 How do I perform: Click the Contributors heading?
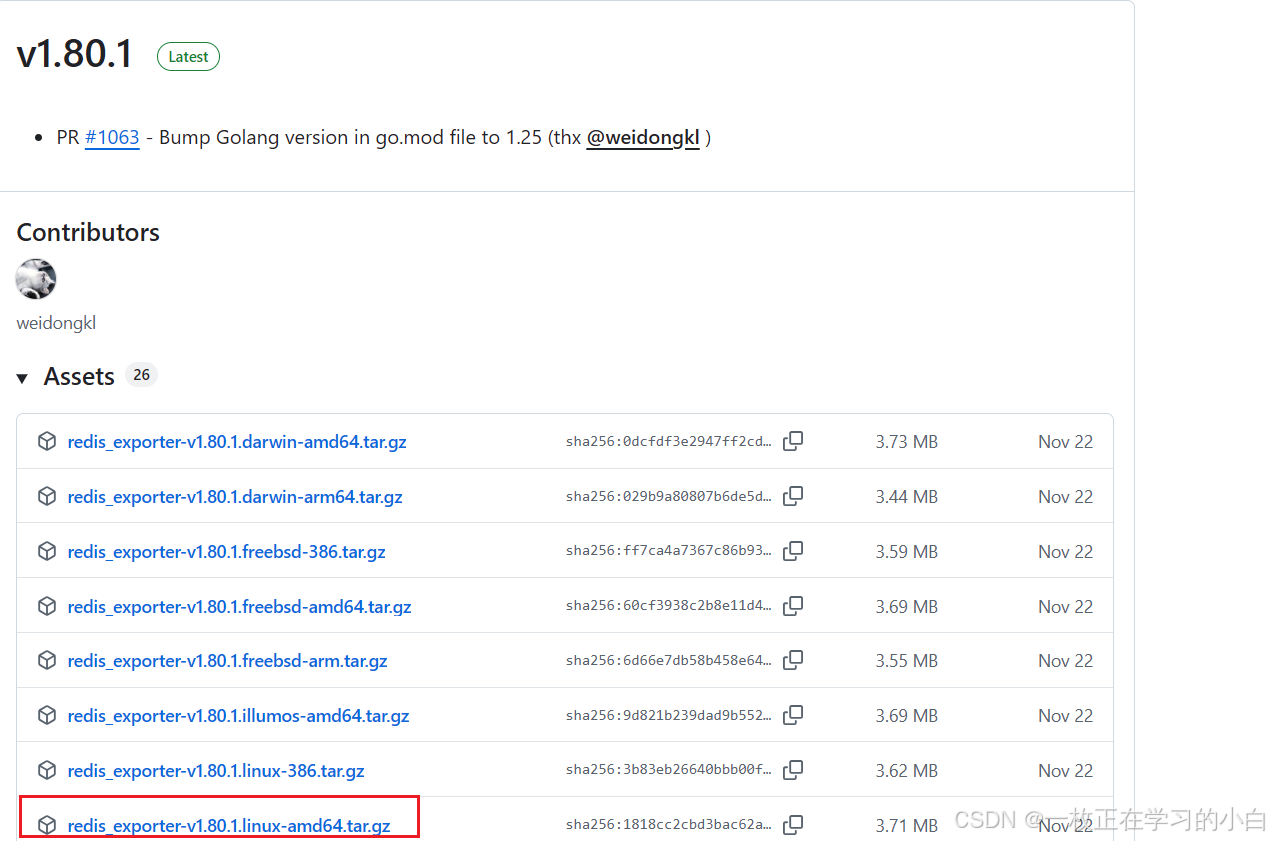(x=88, y=232)
